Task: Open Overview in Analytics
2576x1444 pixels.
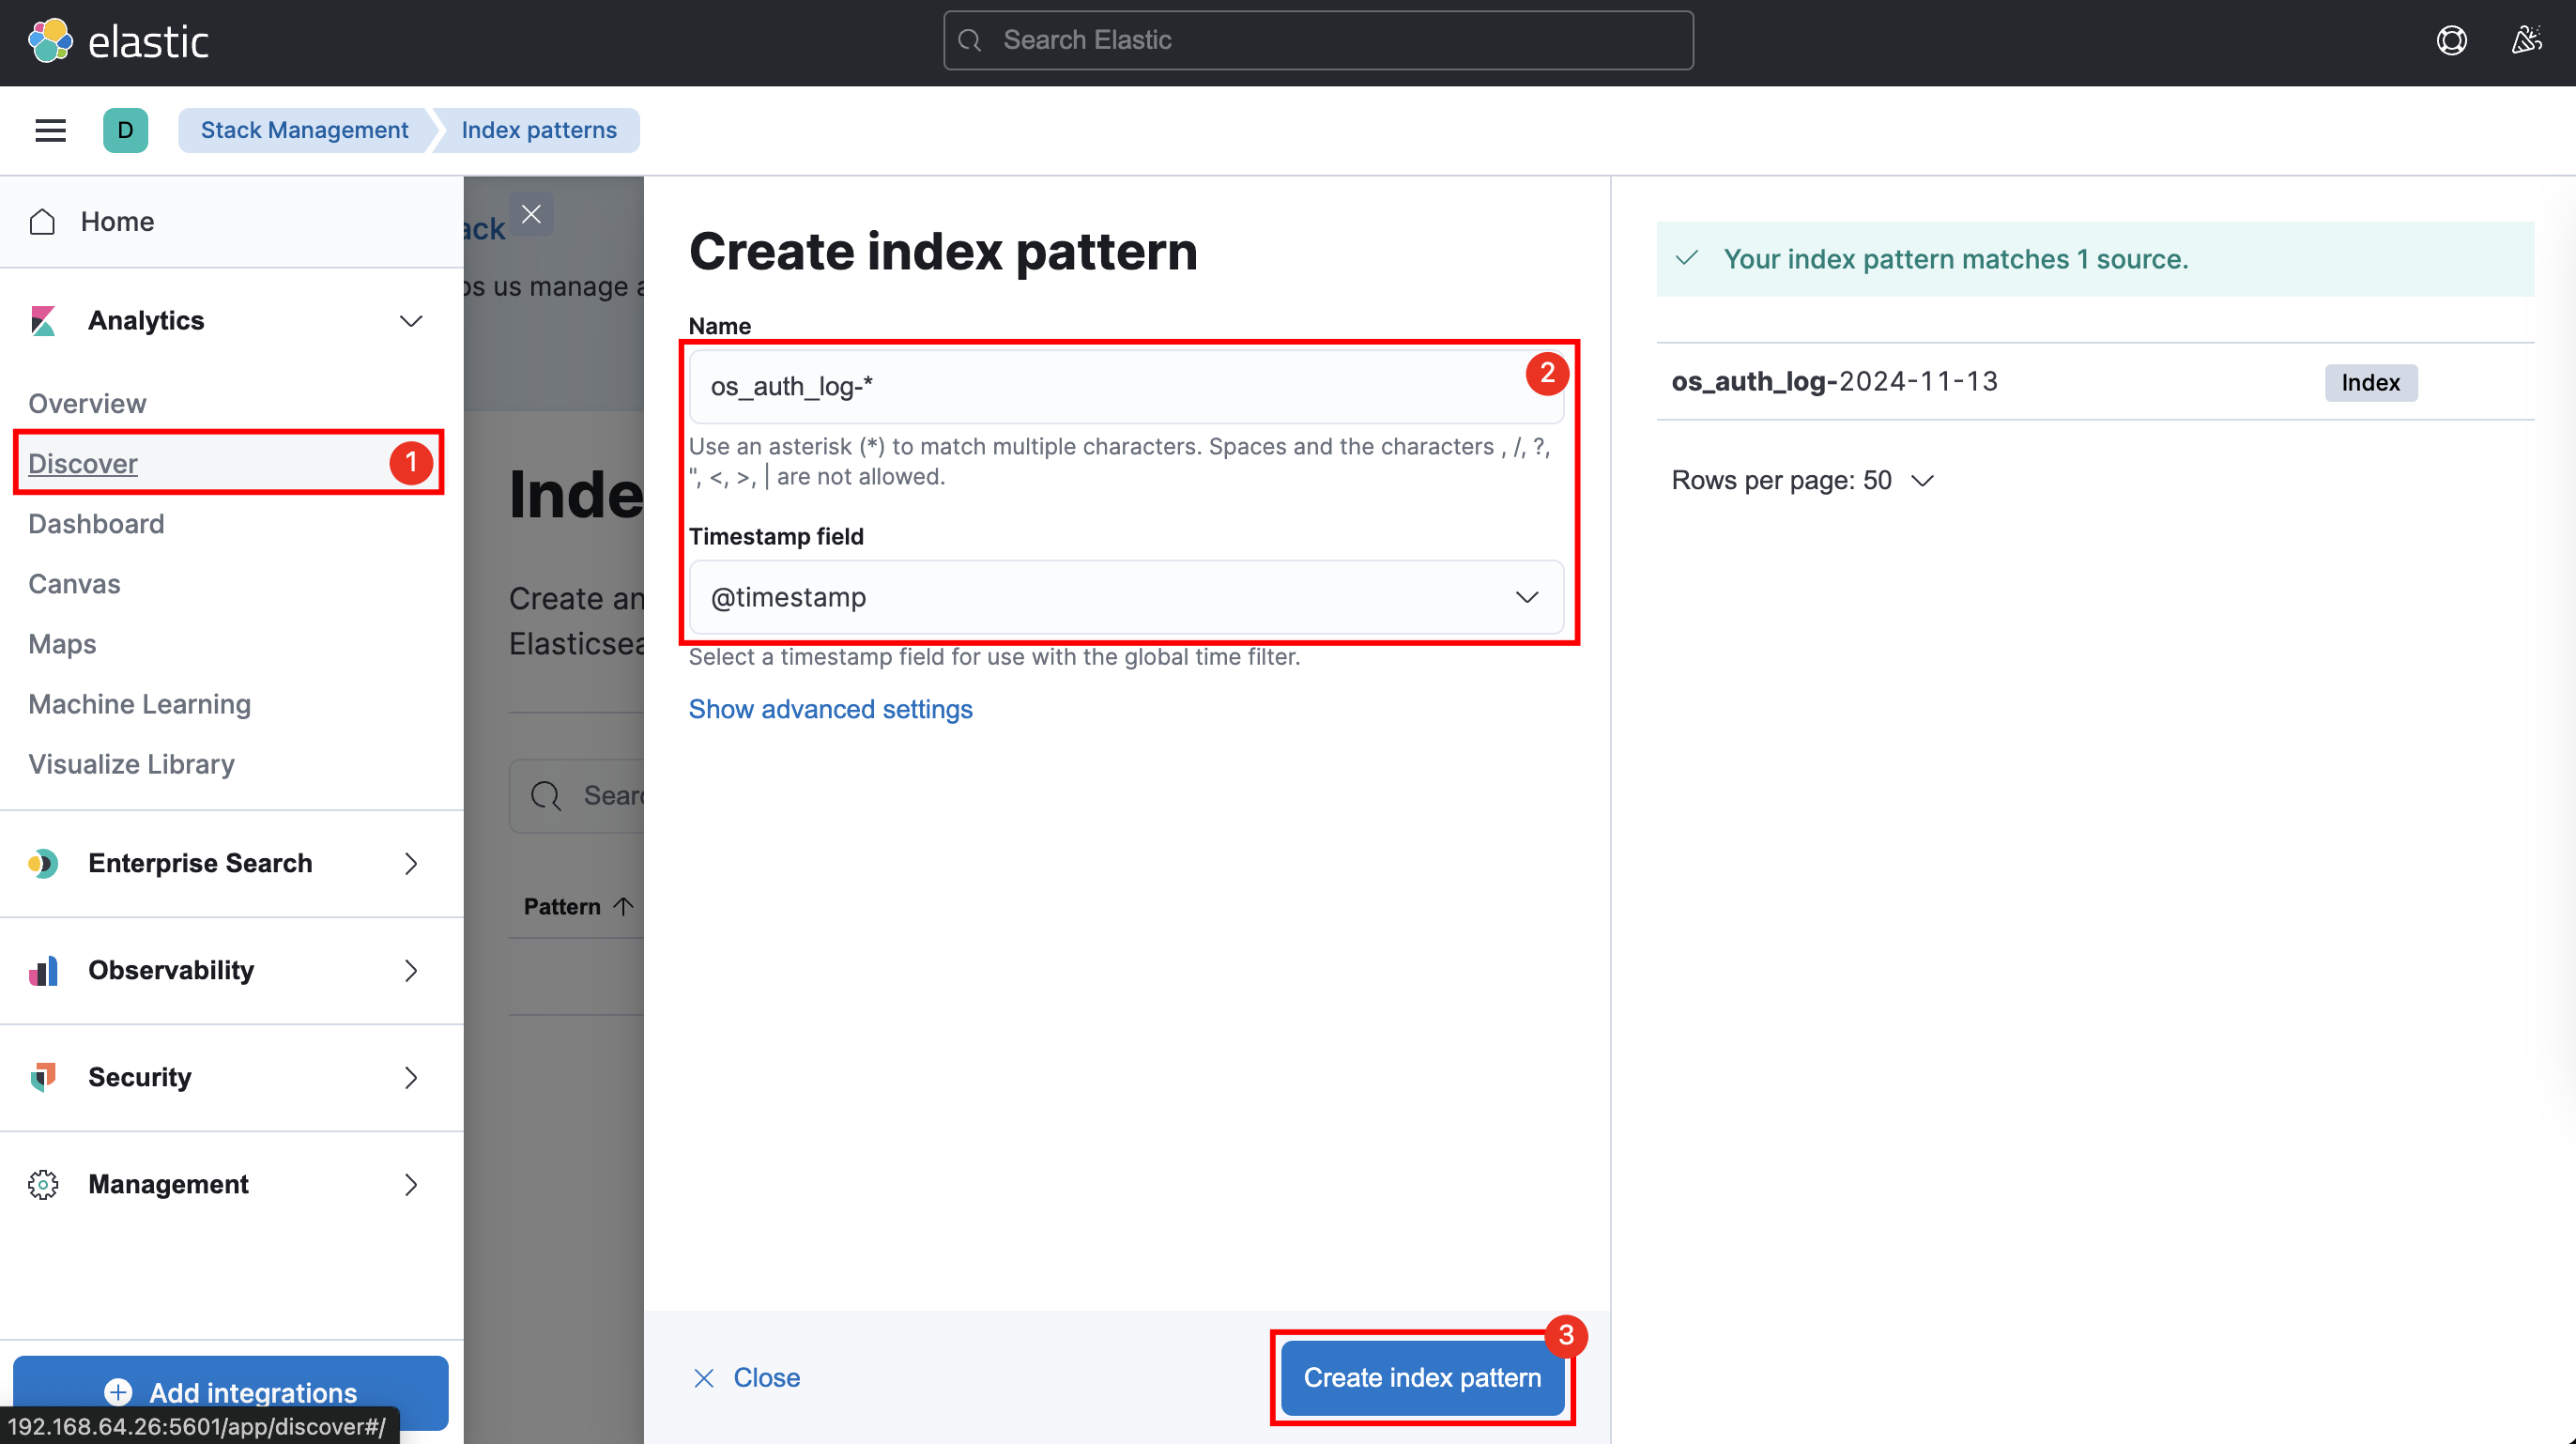Action: coord(87,403)
